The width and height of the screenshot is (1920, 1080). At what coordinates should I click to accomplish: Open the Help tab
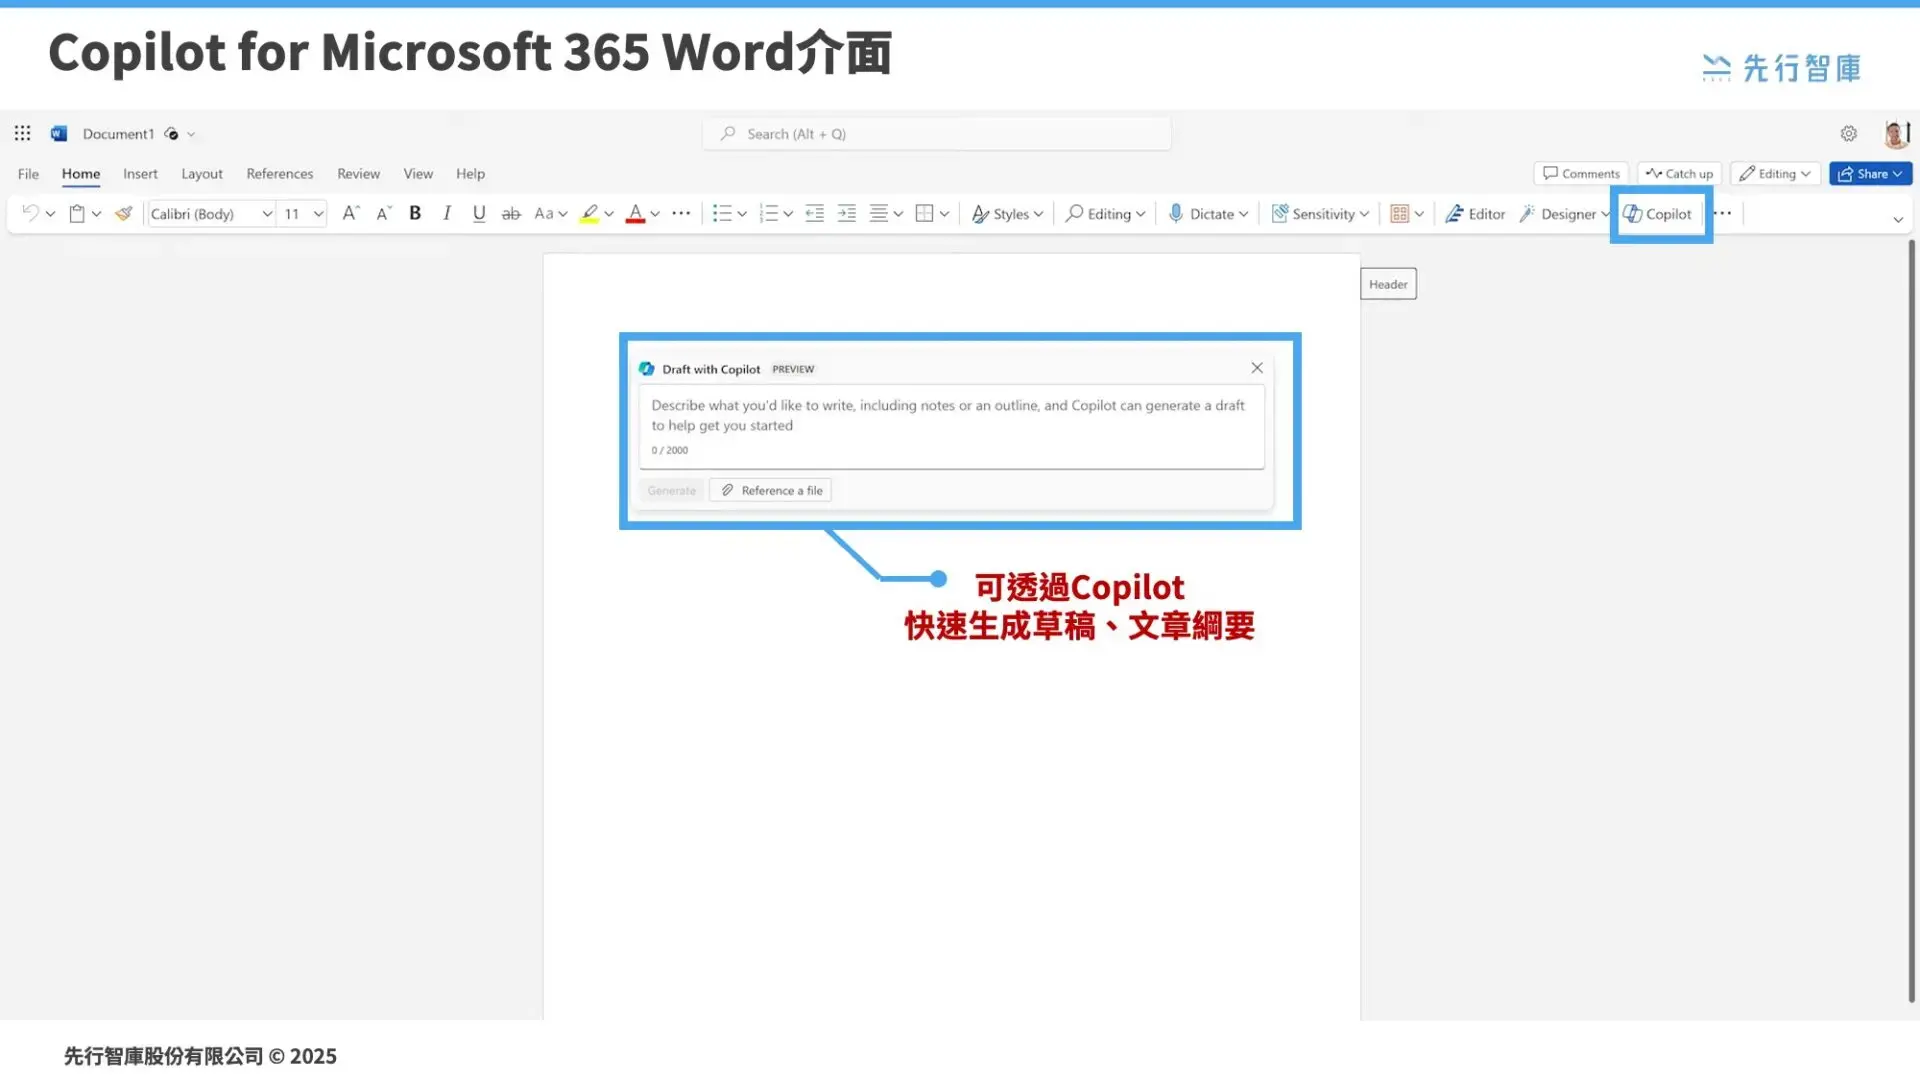coord(470,173)
